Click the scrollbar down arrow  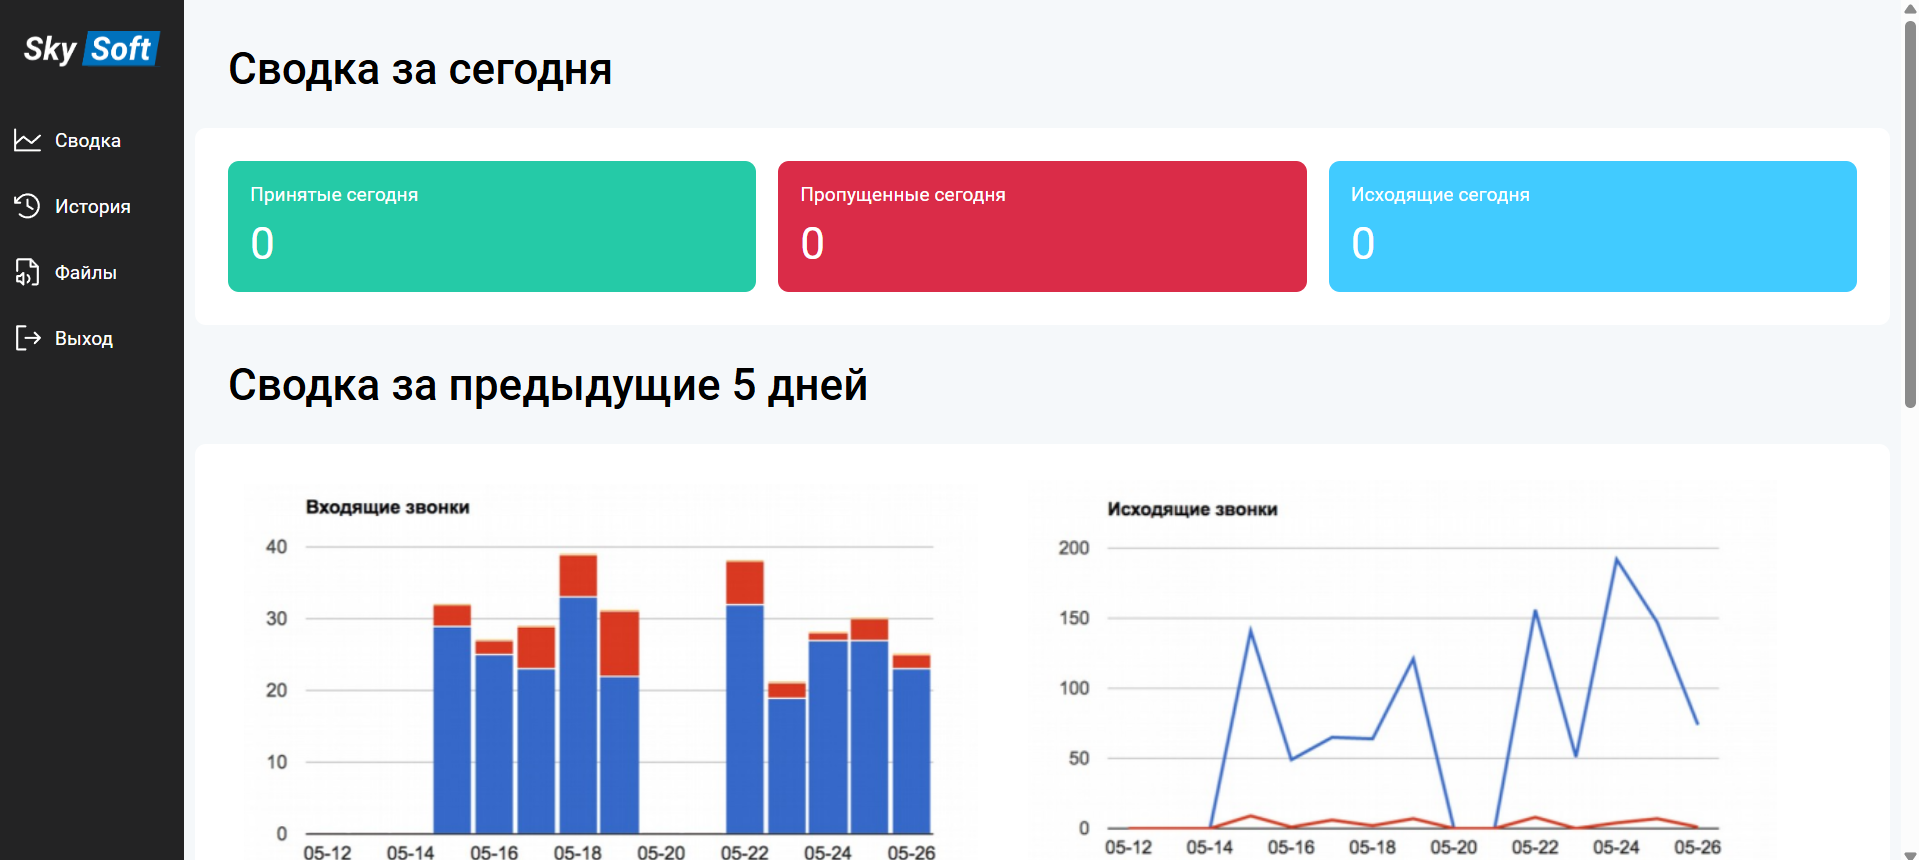[1910, 855]
